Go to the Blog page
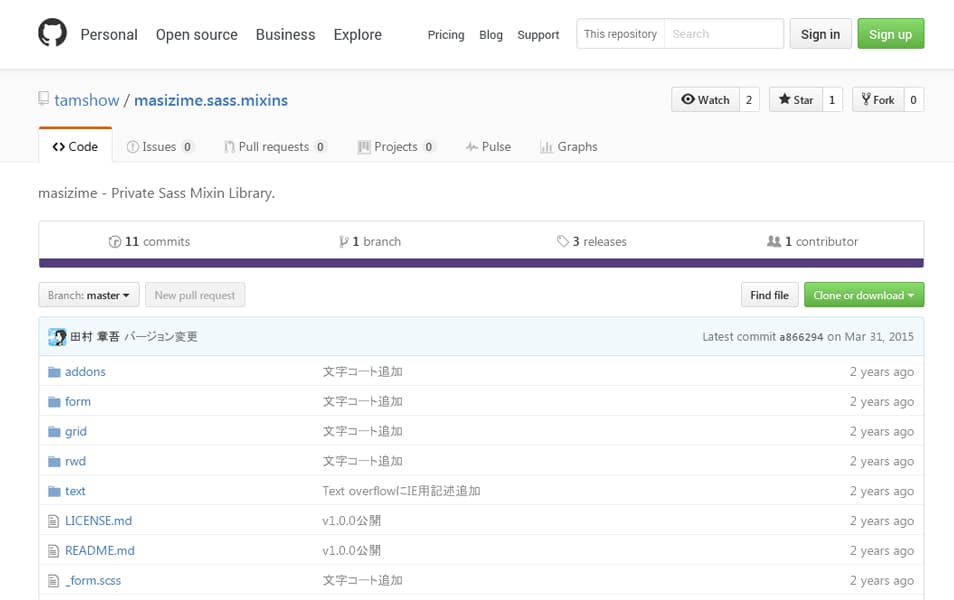The height and width of the screenshot is (600, 954). tap(491, 35)
